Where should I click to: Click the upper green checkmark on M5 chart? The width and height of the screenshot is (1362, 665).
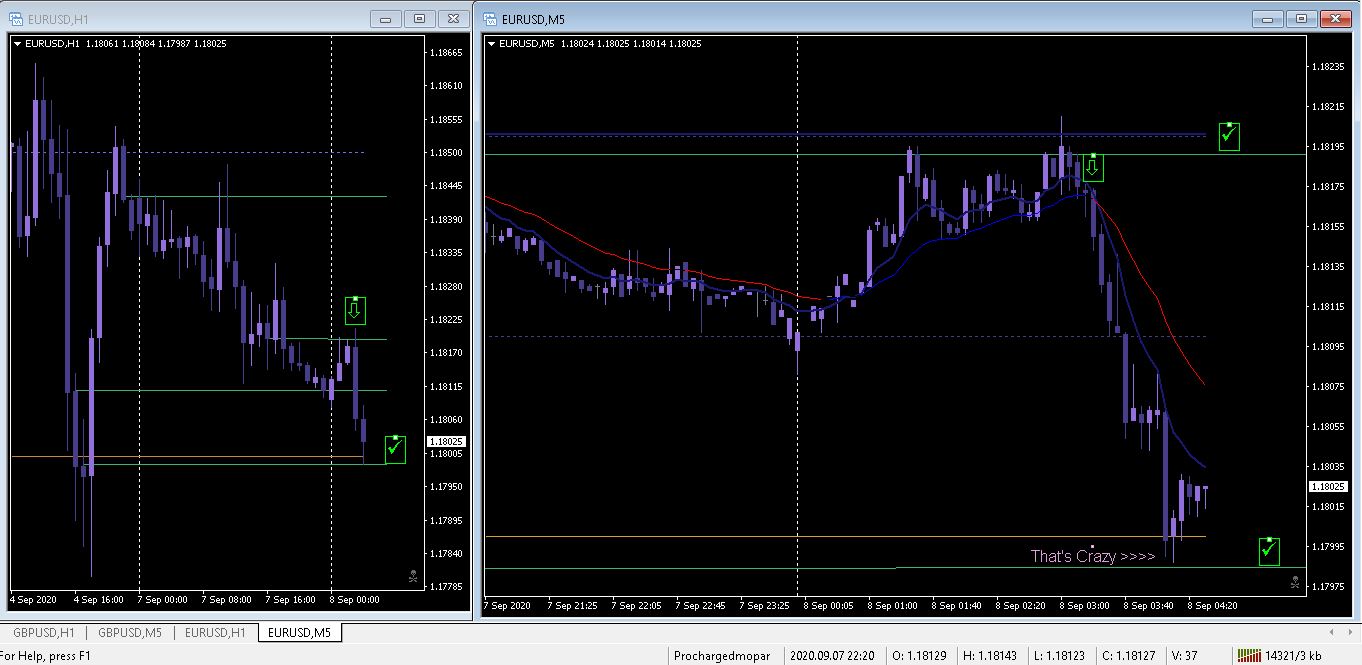1229,136
